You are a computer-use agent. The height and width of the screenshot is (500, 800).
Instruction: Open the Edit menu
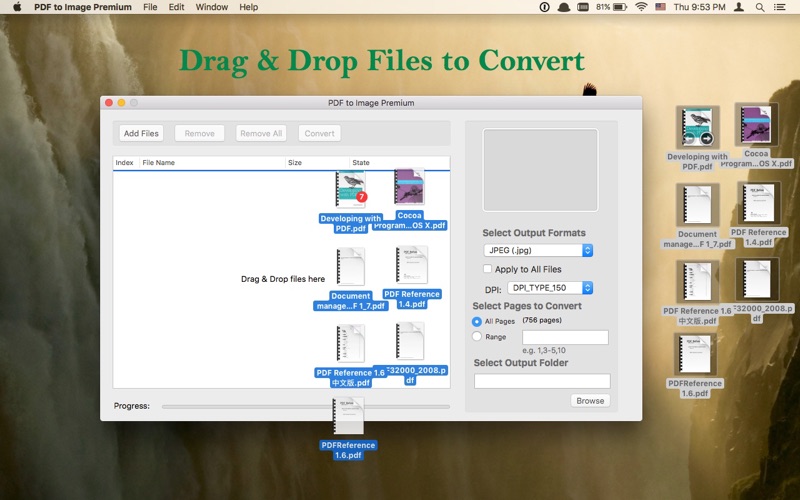177,7
